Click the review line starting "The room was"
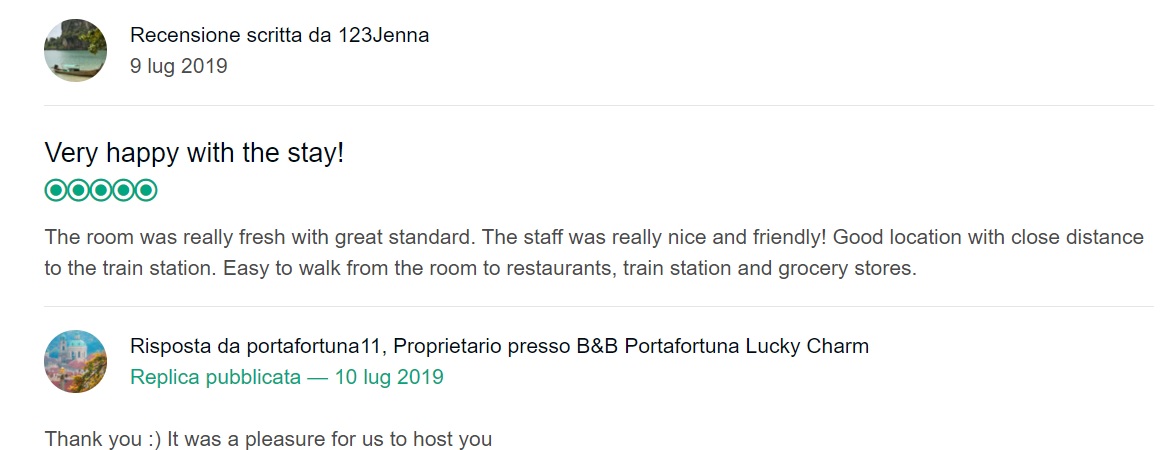 594,237
